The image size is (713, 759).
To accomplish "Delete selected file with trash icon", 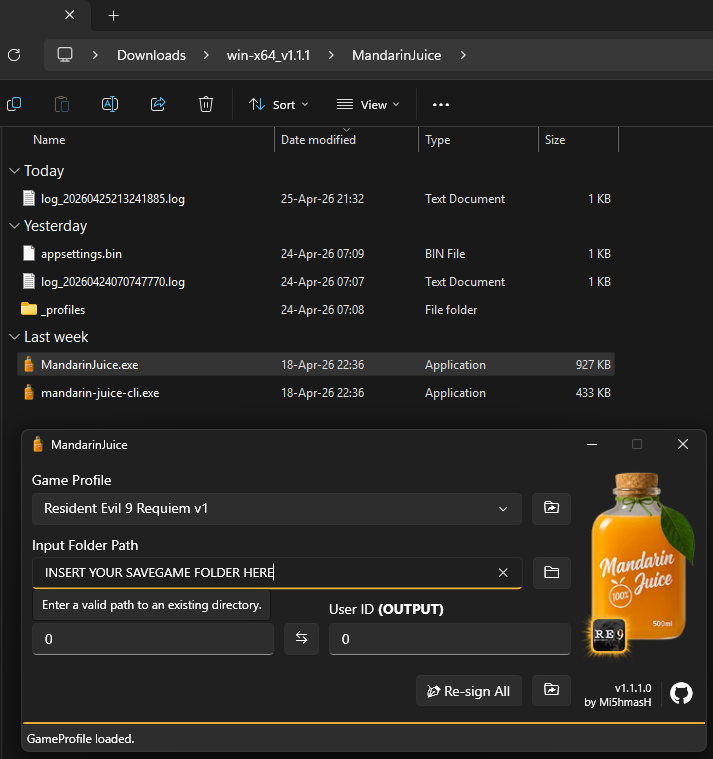I will point(206,104).
